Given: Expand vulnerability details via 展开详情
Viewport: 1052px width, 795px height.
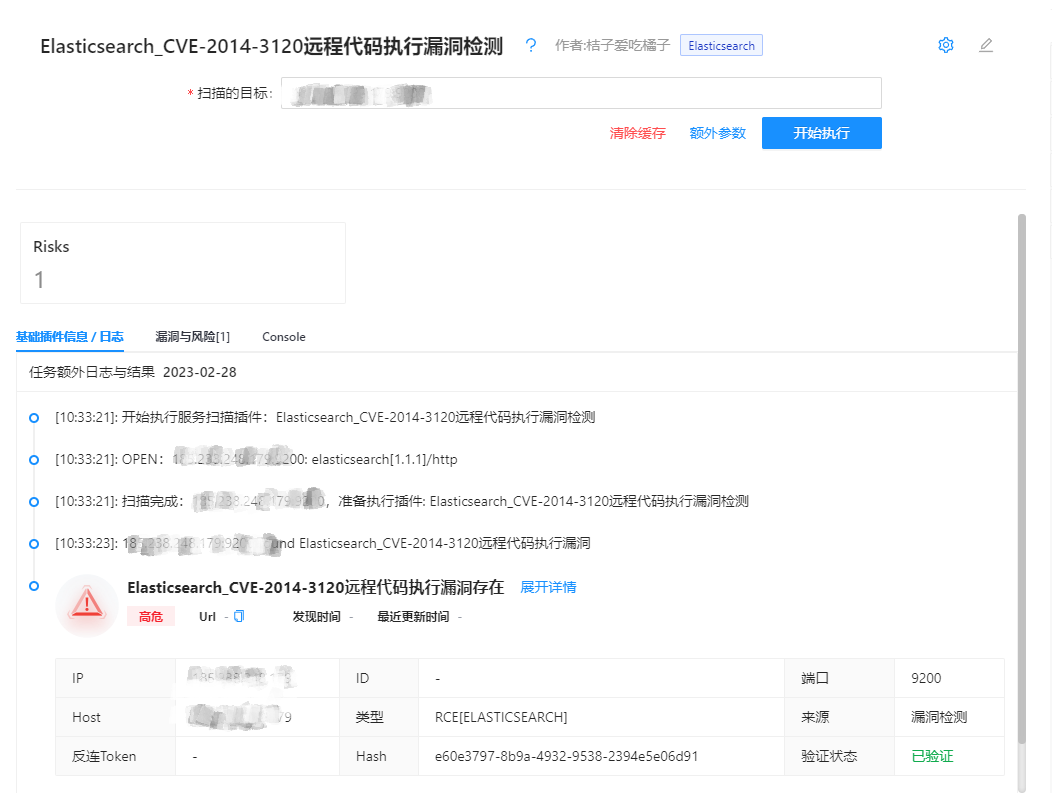Looking at the screenshot, I should pos(548,587).
